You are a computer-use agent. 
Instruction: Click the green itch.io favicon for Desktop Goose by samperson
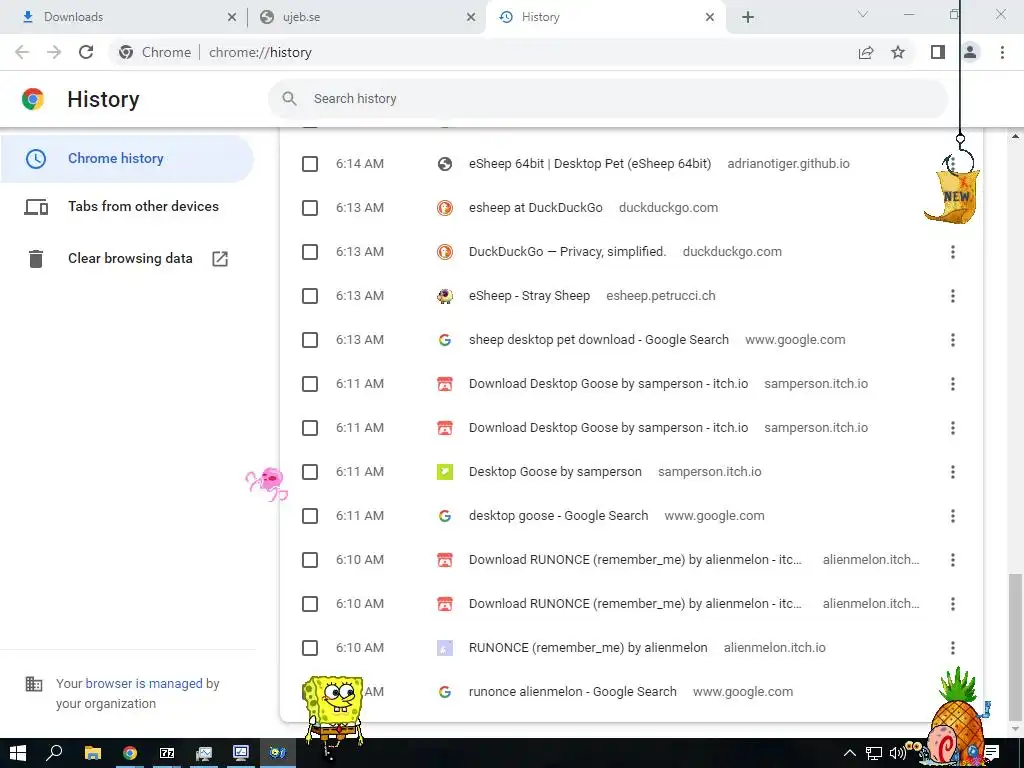coord(445,472)
